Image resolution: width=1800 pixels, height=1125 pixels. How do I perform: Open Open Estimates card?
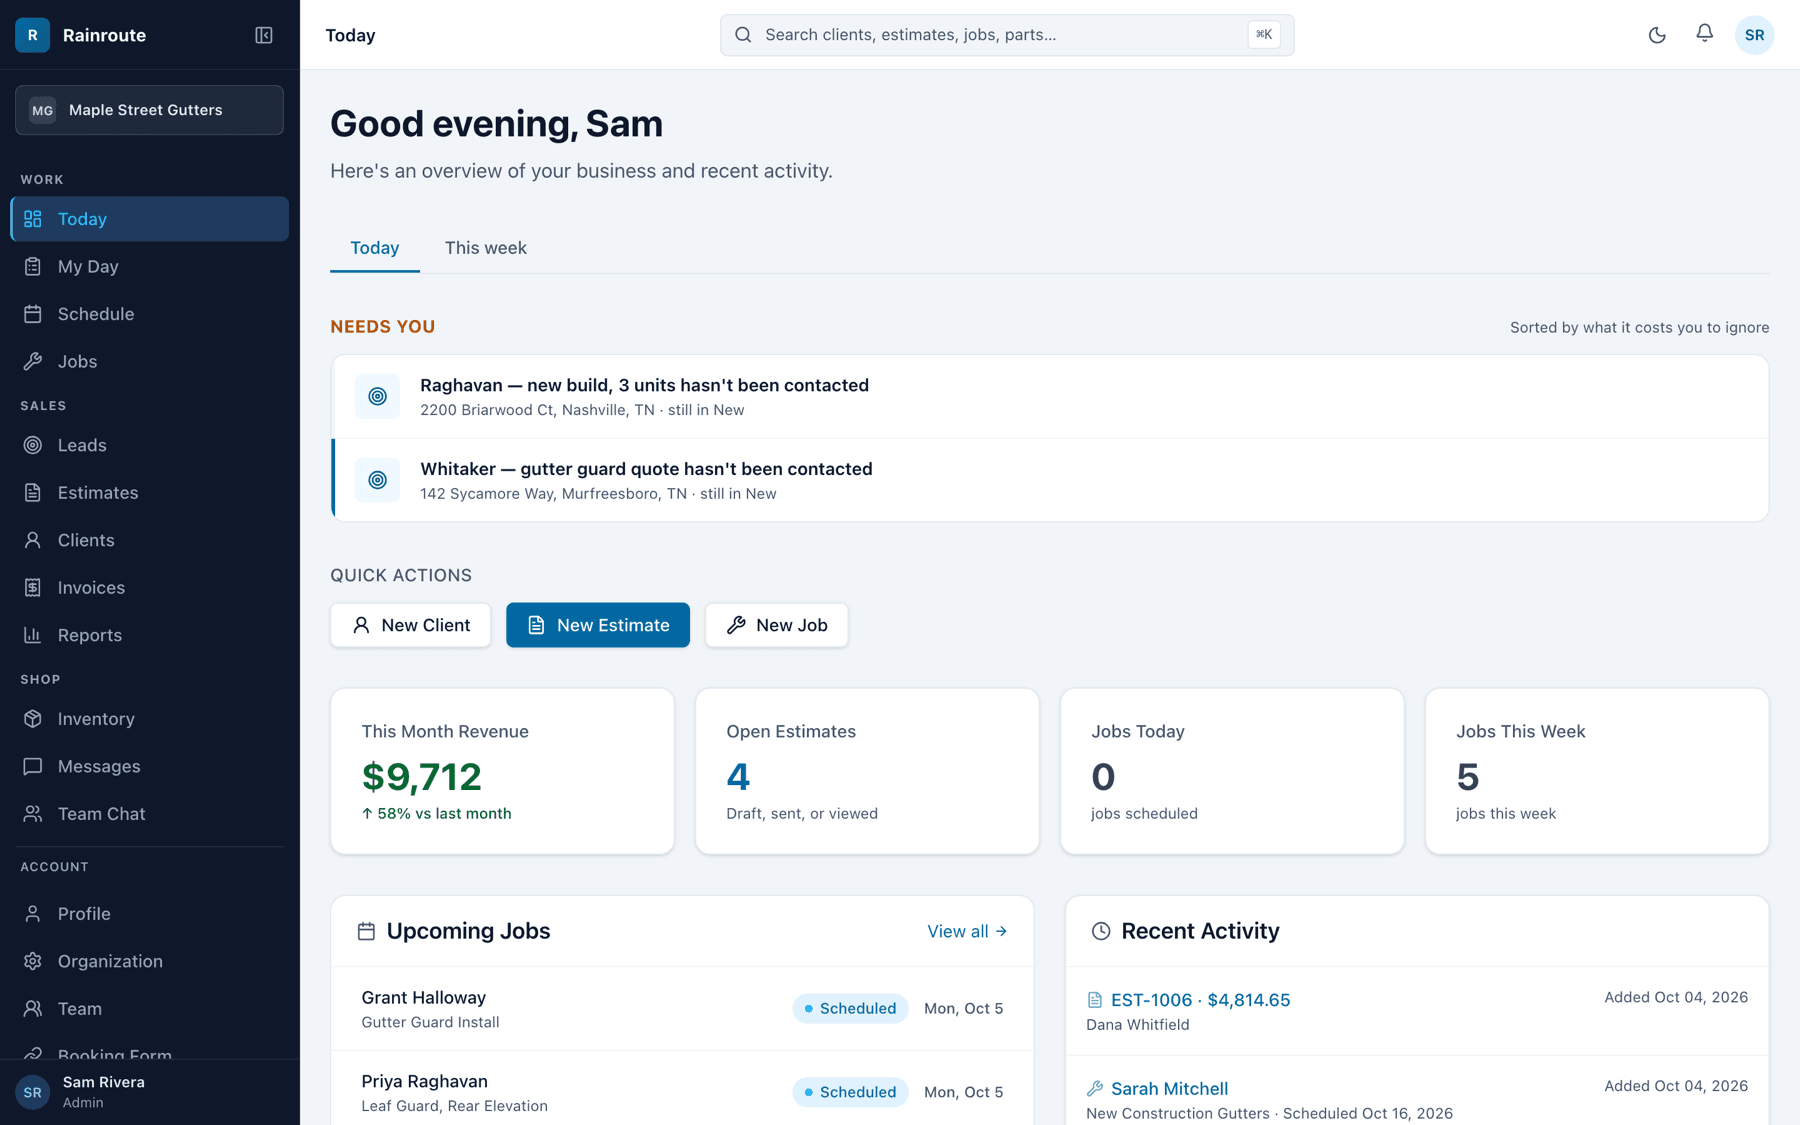[x=867, y=771]
